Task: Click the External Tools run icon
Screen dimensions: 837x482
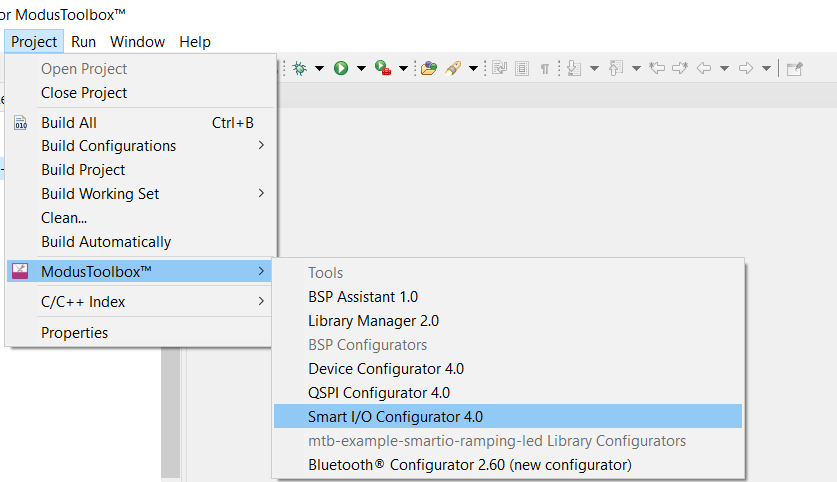Action: [x=383, y=68]
